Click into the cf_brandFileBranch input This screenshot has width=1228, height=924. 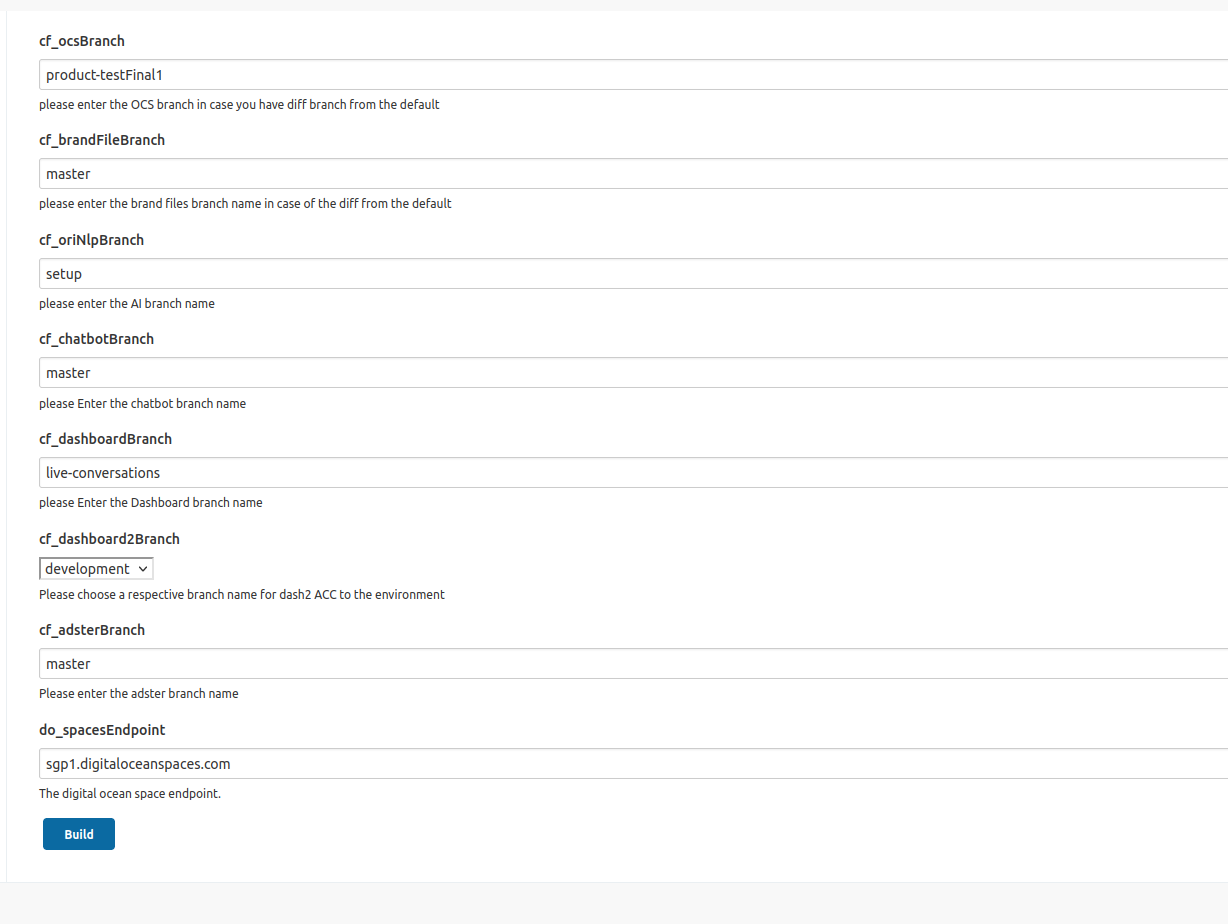pyautogui.click(x=632, y=174)
